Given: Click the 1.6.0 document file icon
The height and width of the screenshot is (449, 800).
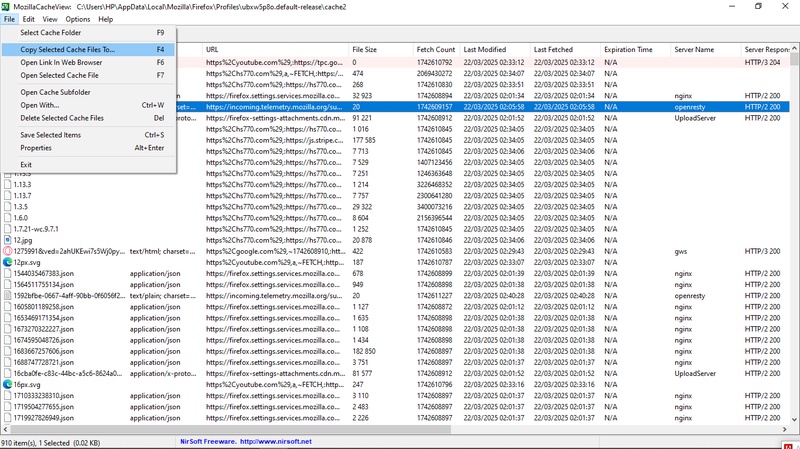Looking at the screenshot, I should [x=8, y=217].
